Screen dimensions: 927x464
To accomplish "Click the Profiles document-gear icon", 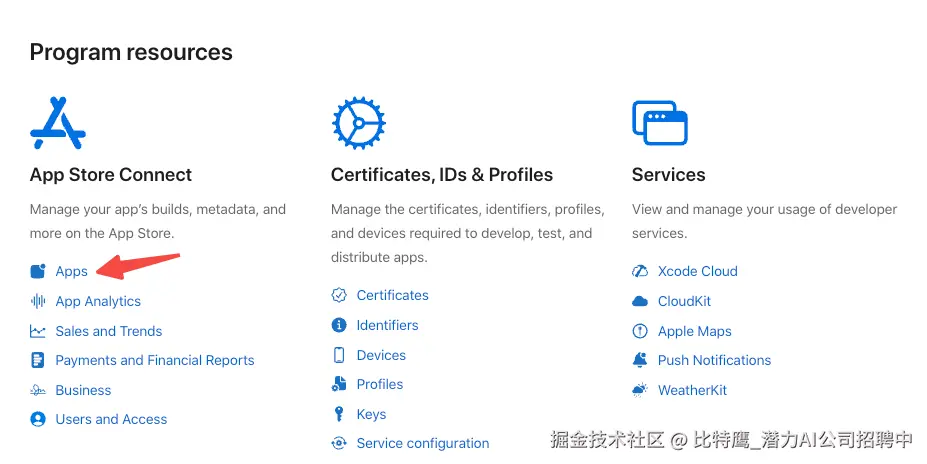I will click(339, 384).
